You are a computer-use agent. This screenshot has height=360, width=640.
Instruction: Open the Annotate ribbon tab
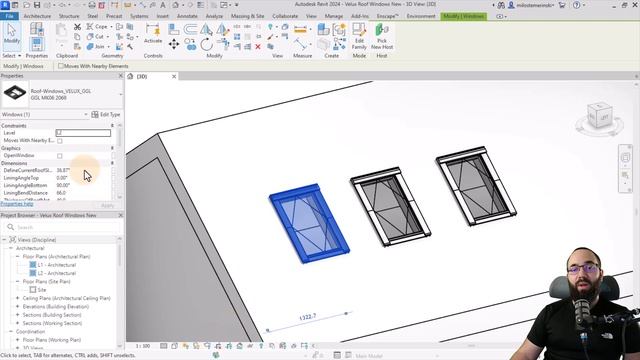[187, 16]
